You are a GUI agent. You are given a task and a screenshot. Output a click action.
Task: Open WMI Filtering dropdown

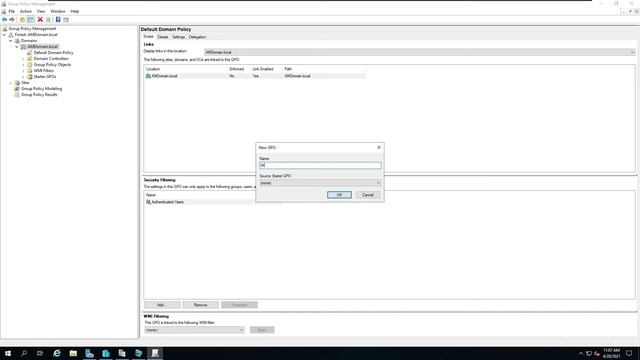point(194,330)
